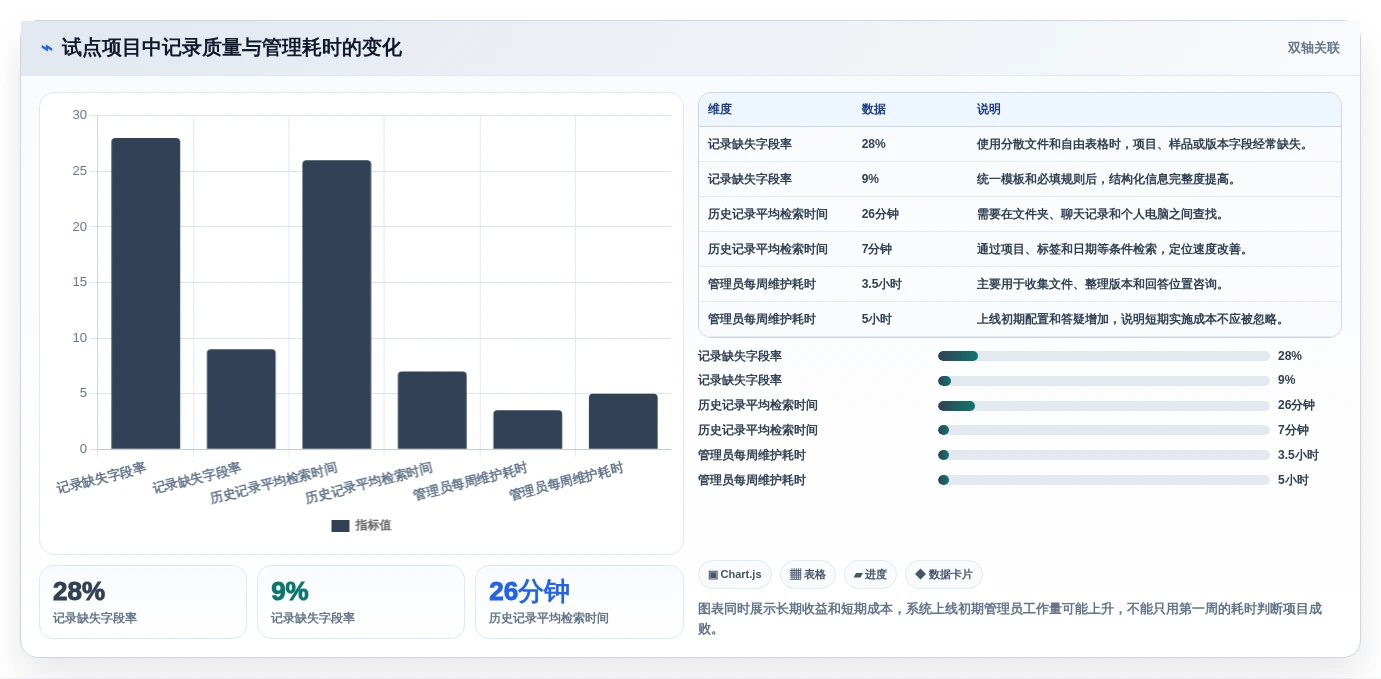Click the progress bar labeled 3.5小时
This screenshot has height=679, width=1381.
(x=1104, y=455)
